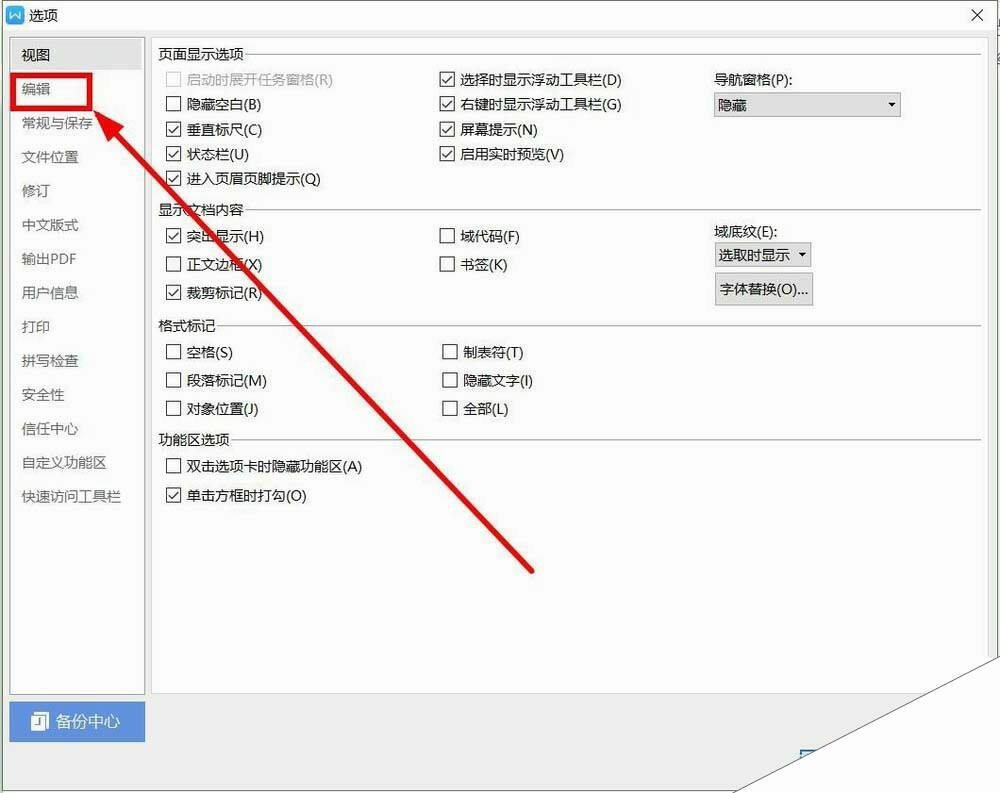Click the WPS icon in title bar
The image size is (1000, 793).
pos(14,15)
